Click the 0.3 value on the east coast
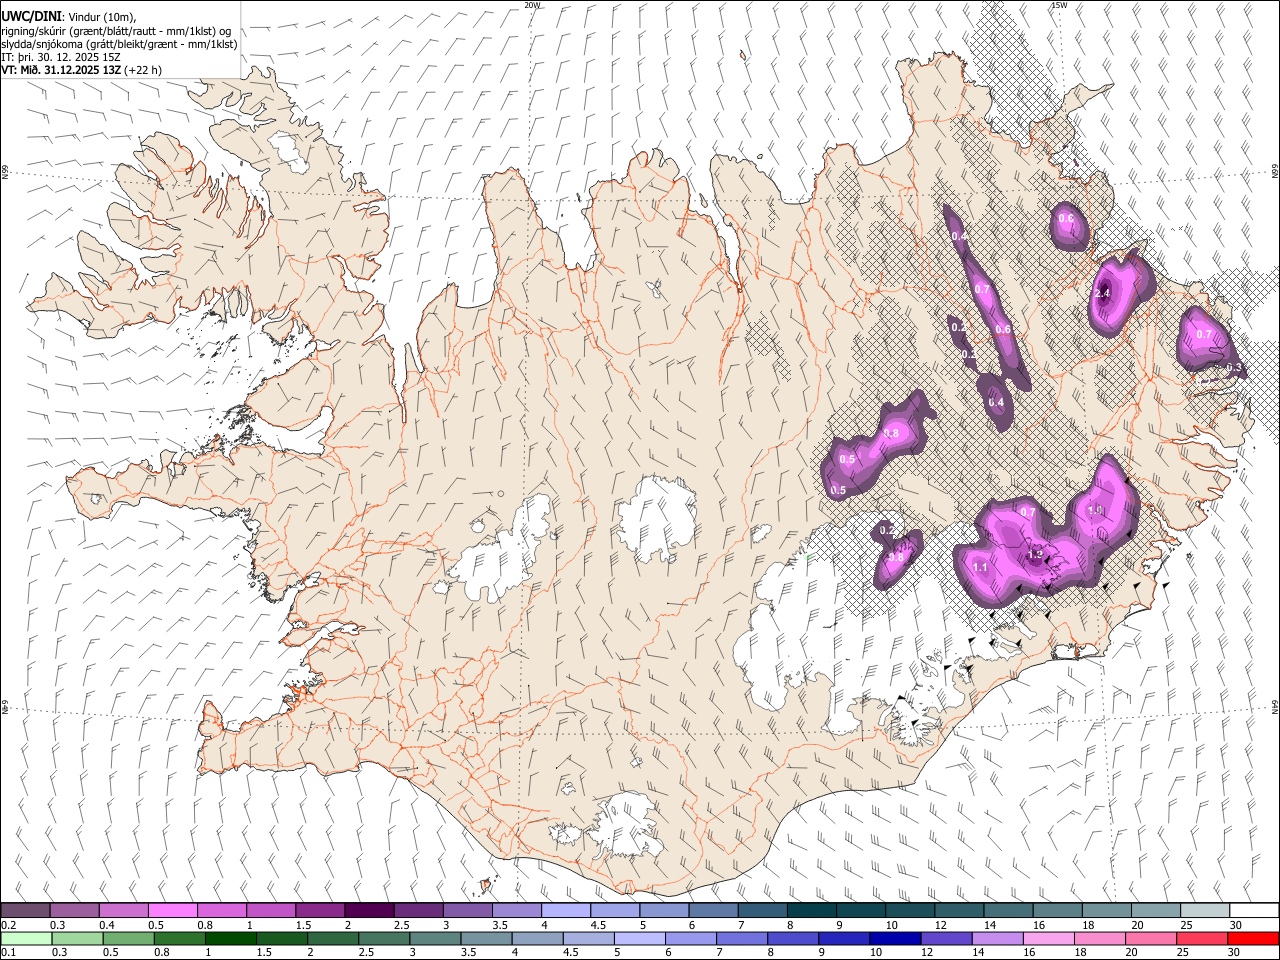 point(1234,368)
